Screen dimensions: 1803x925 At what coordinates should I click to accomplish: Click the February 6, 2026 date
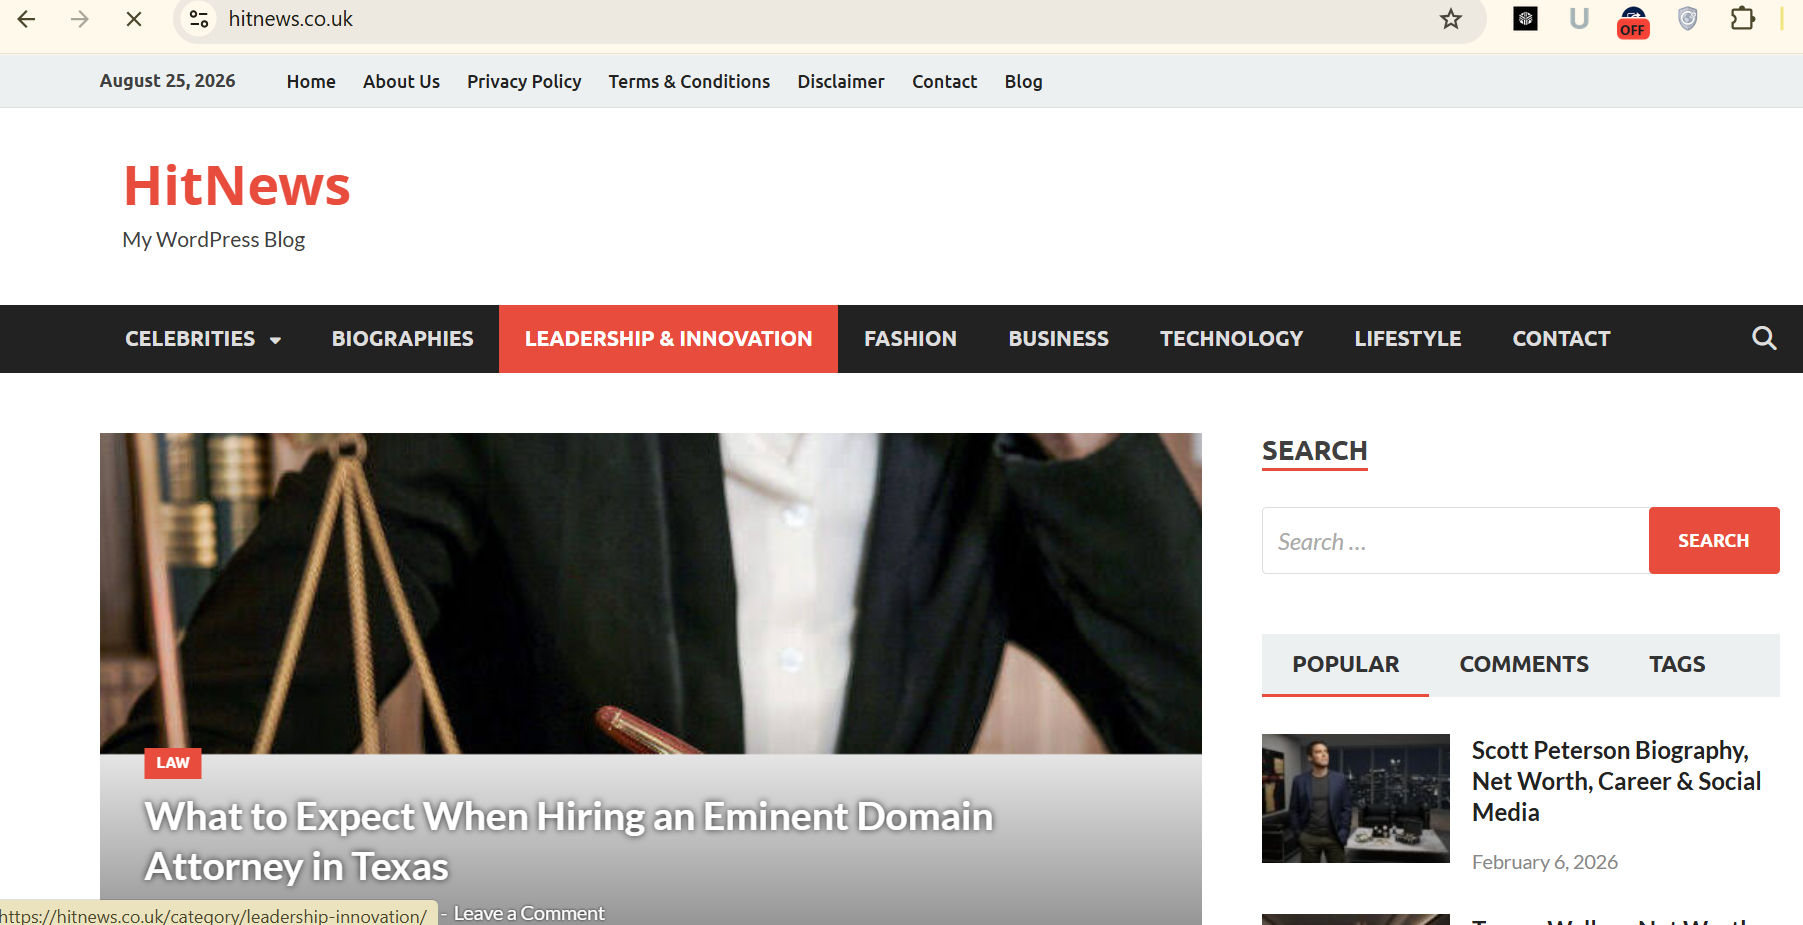click(x=1544, y=862)
